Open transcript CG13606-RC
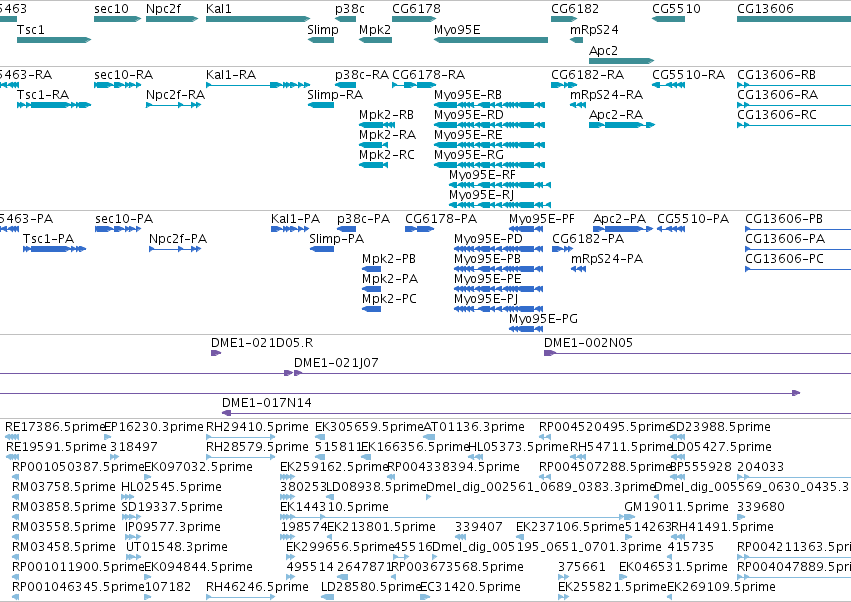851x602 pixels. pyautogui.click(x=794, y=125)
